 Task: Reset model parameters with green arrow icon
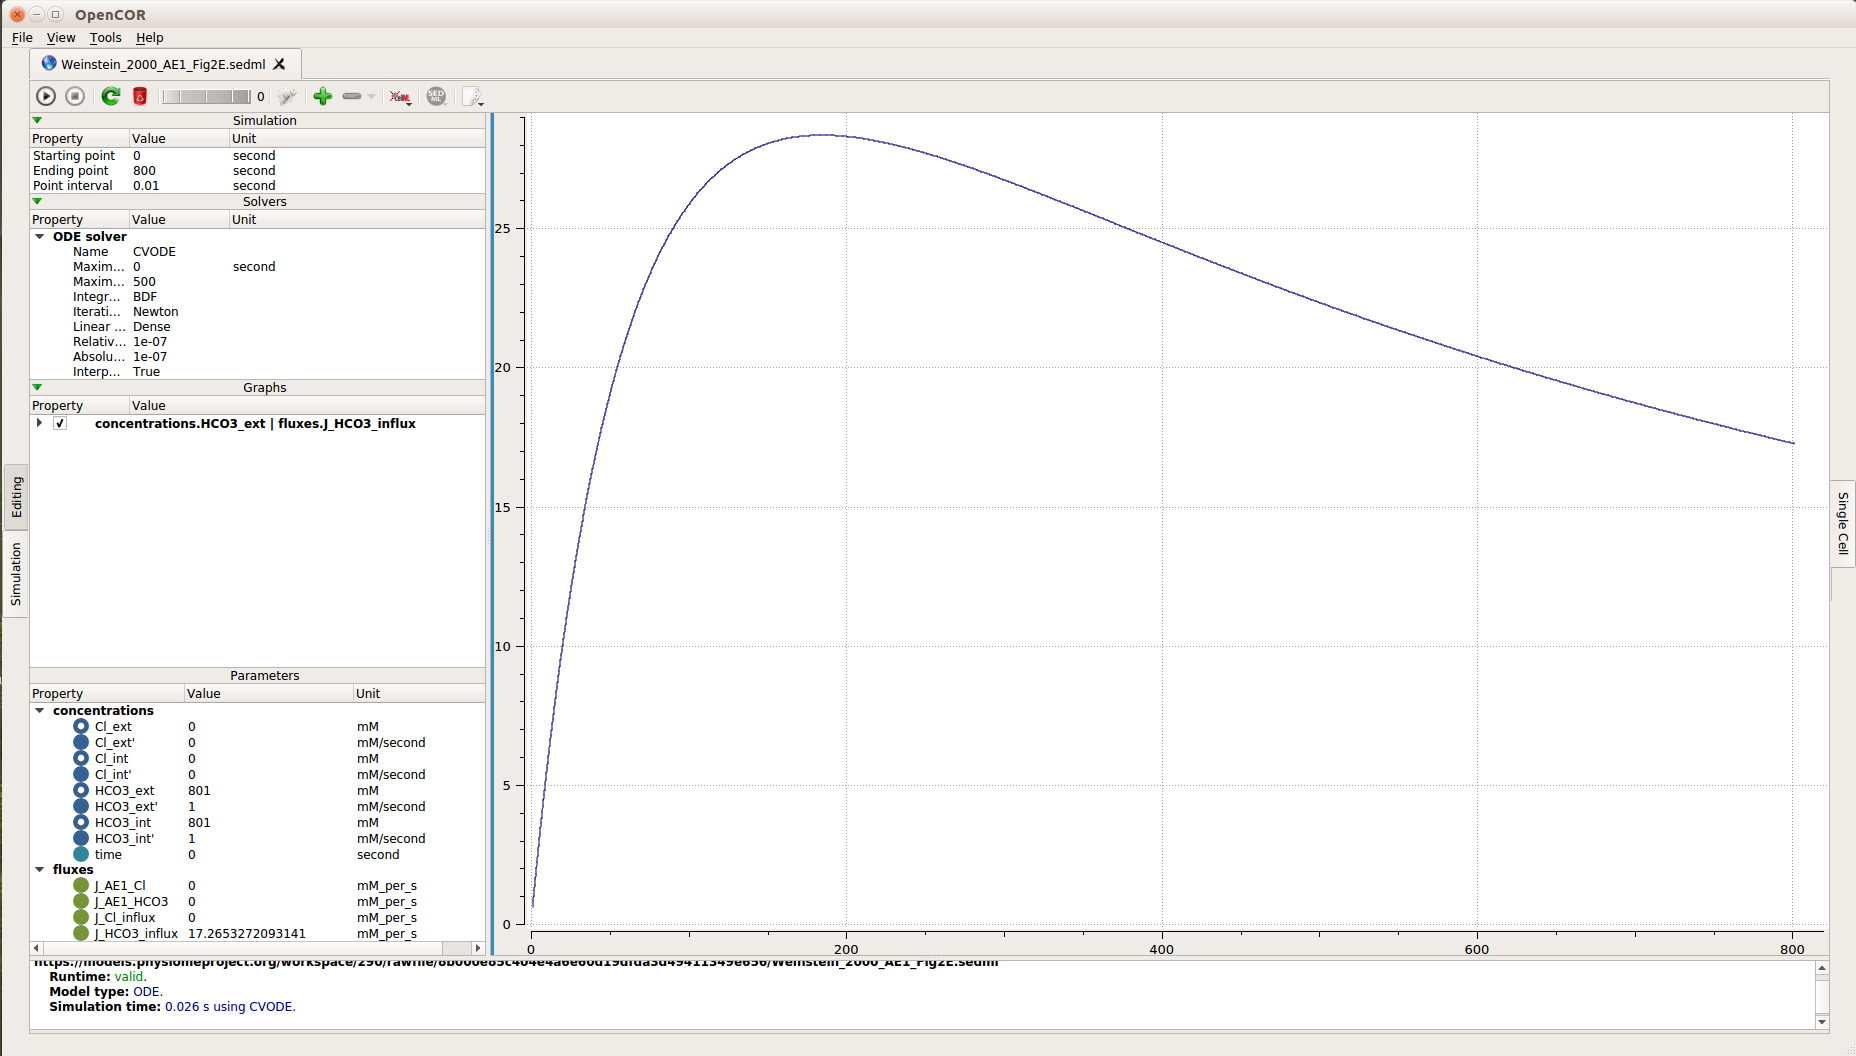pyautogui.click(x=111, y=96)
